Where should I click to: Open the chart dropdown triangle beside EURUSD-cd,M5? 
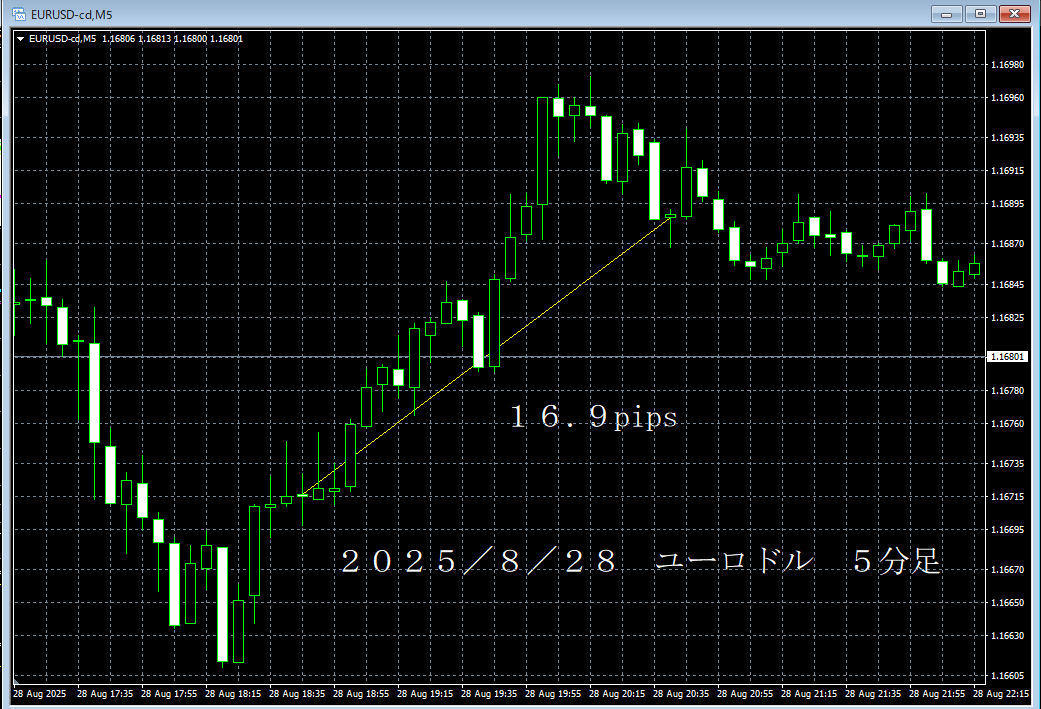coord(21,39)
